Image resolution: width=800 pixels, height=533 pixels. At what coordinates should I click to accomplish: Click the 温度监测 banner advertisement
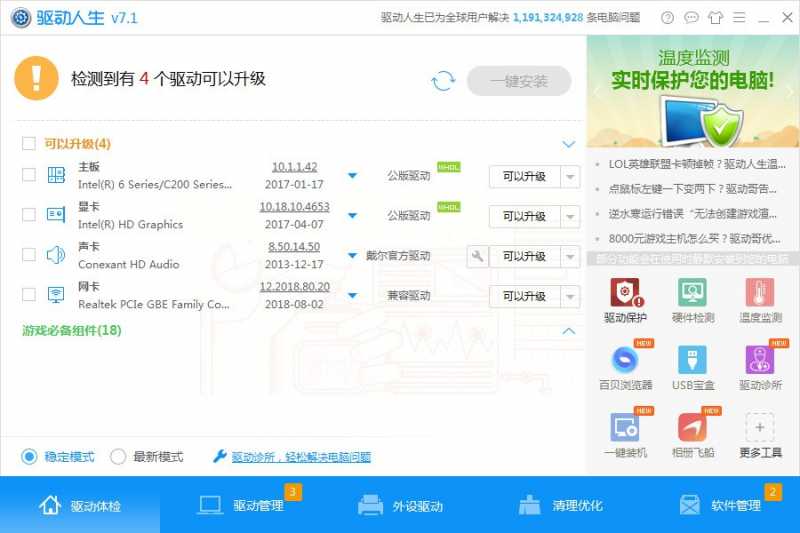[x=693, y=92]
